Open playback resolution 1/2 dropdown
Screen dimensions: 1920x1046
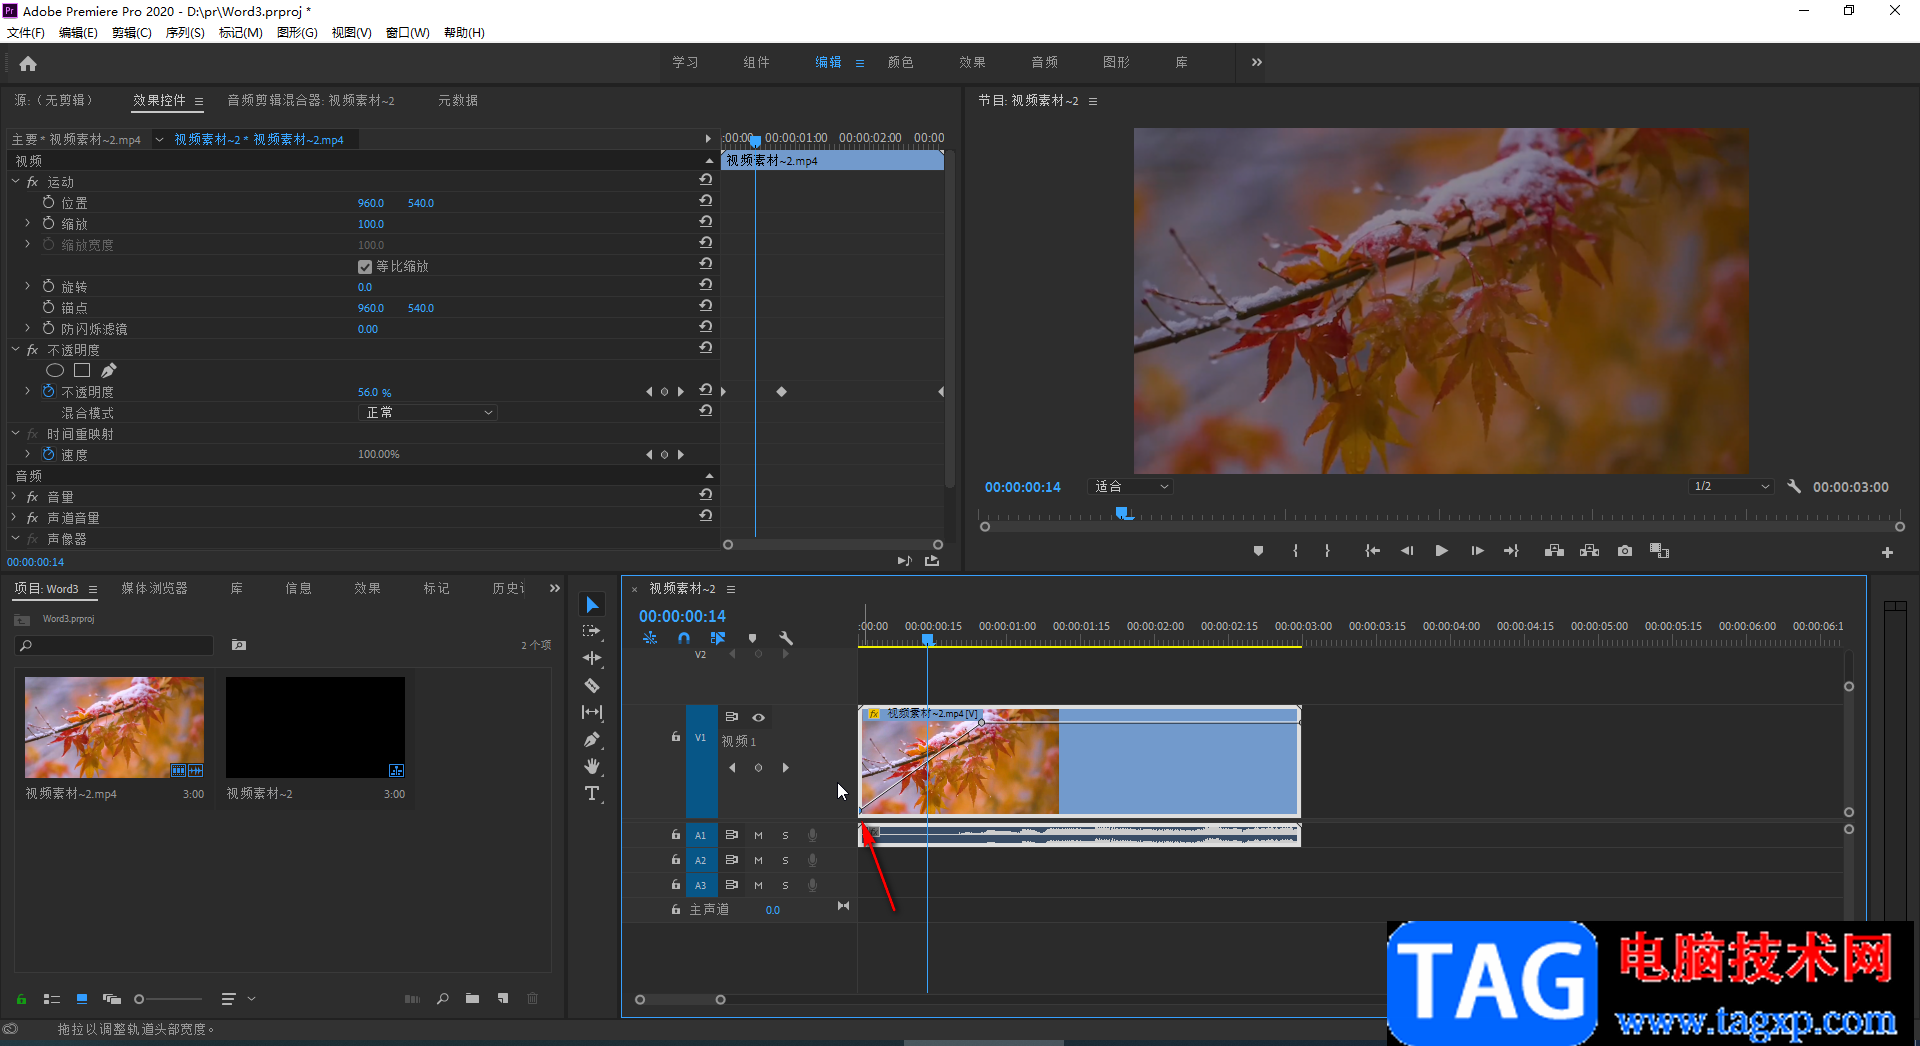tap(1731, 487)
